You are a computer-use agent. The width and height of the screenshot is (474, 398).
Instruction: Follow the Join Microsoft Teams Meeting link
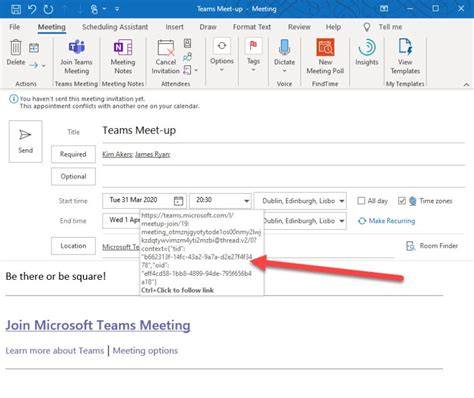(98, 325)
